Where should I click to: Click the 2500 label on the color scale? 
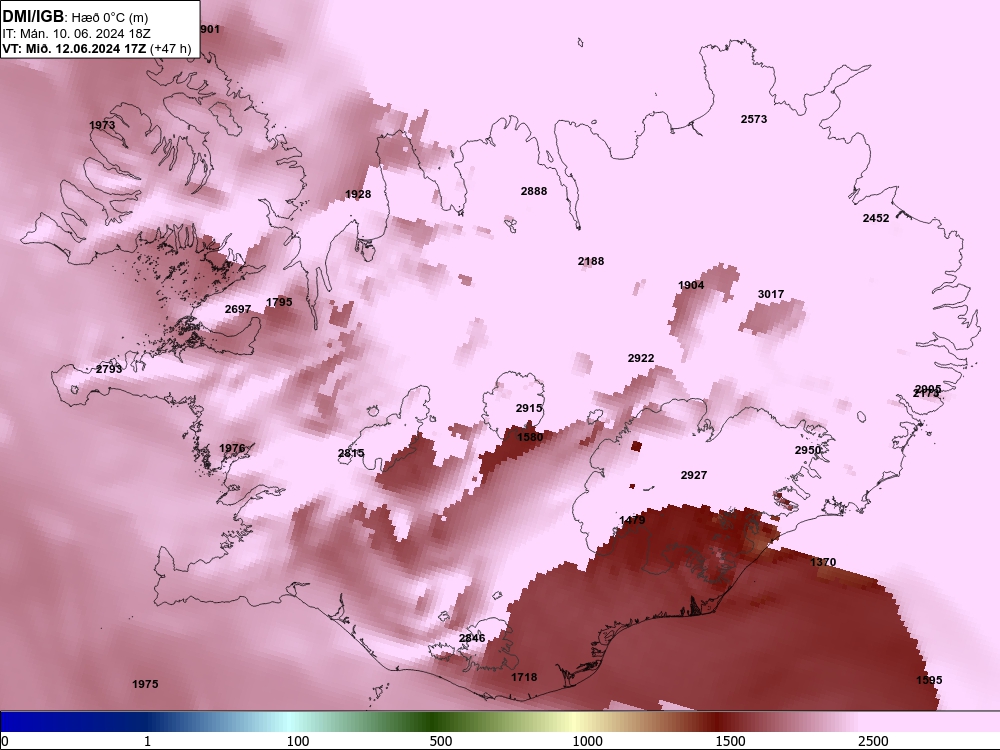873,741
